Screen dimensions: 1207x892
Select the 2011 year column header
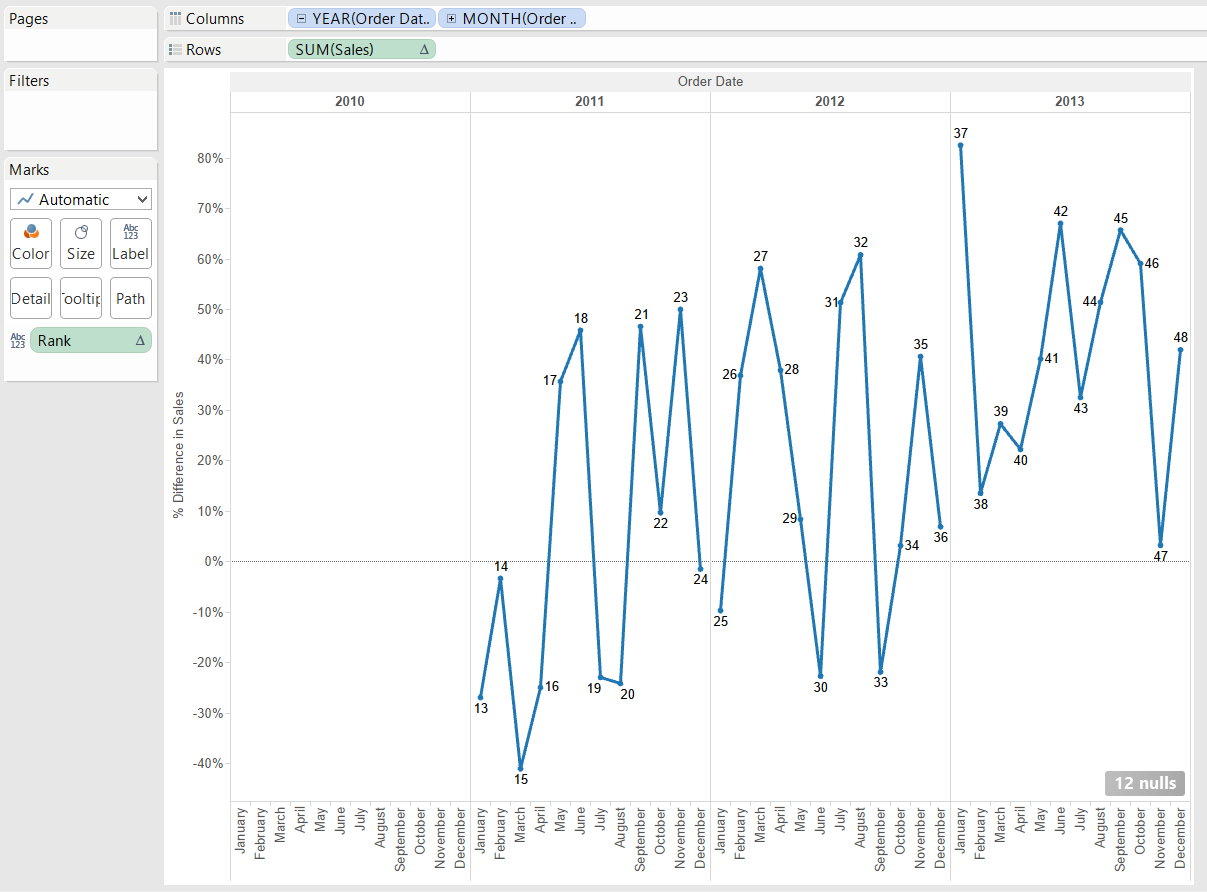[x=589, y=102]
